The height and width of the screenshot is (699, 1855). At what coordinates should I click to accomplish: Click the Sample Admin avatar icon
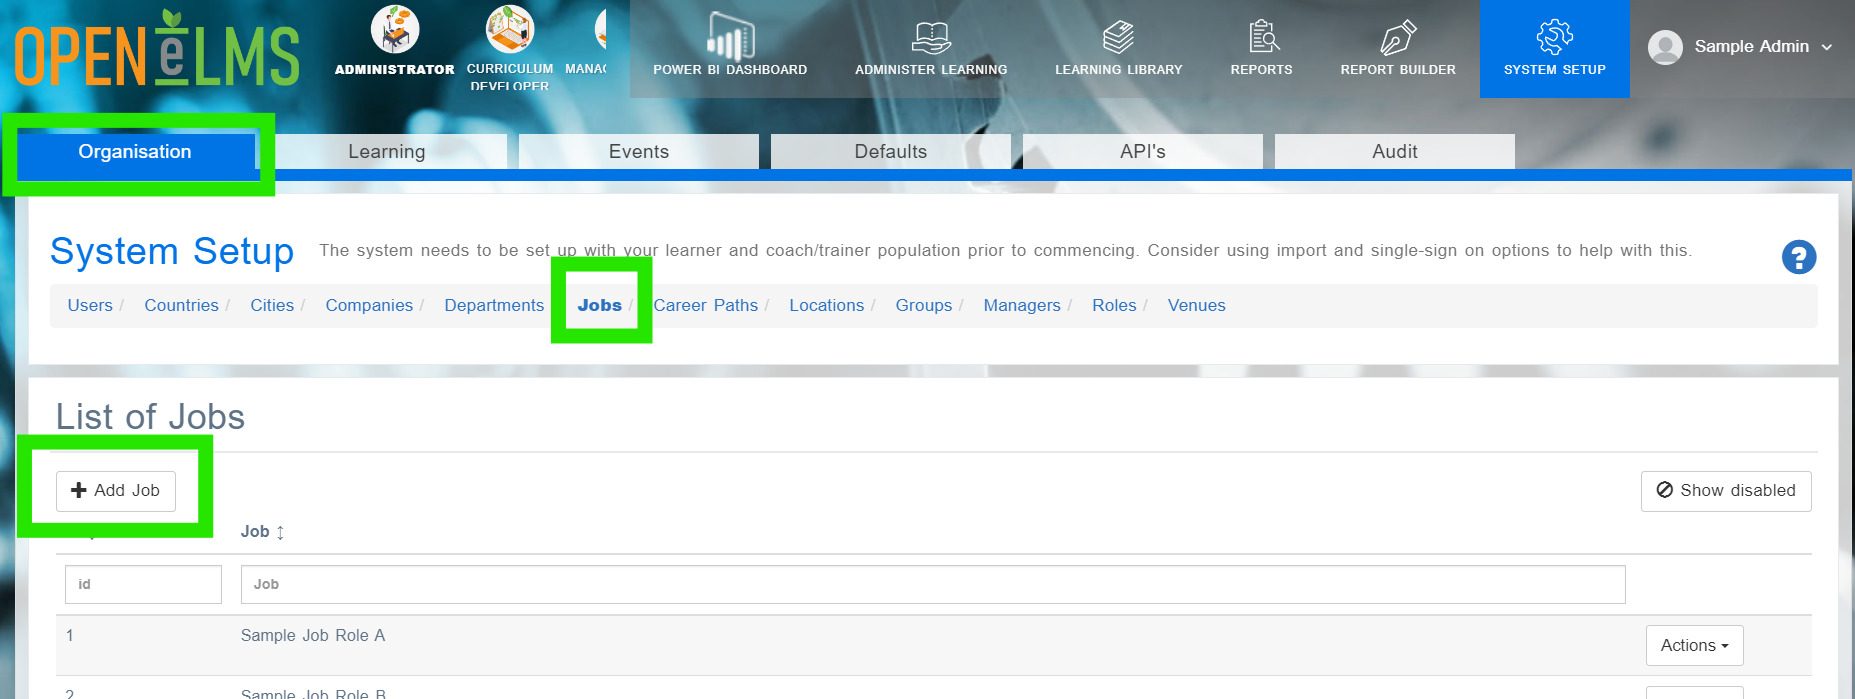point(1665,47)
